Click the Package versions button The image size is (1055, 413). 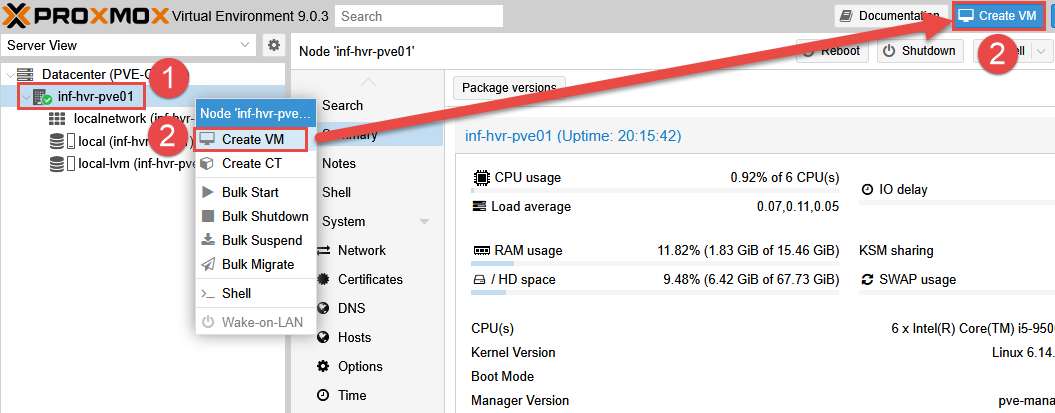(510, 87)
